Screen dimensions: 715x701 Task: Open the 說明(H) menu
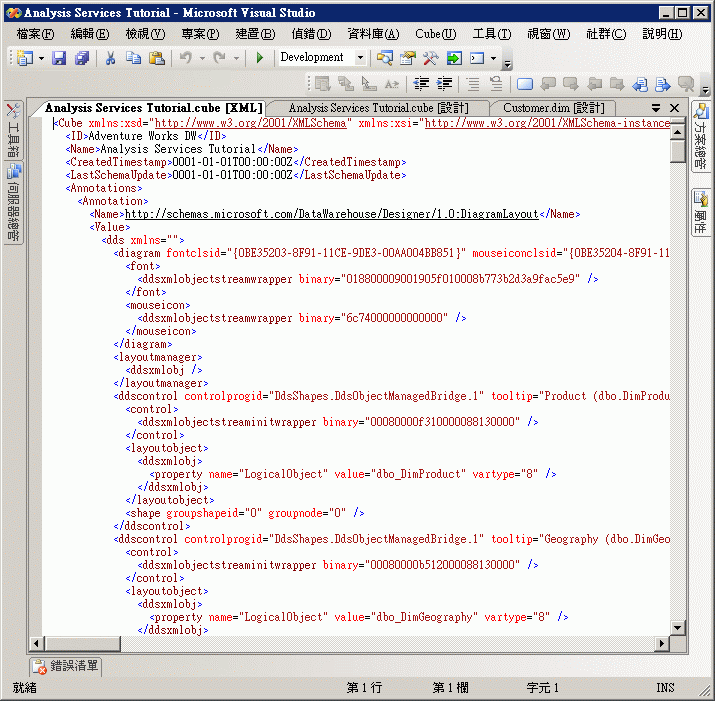pyautogui.click(x=662, y=34)
